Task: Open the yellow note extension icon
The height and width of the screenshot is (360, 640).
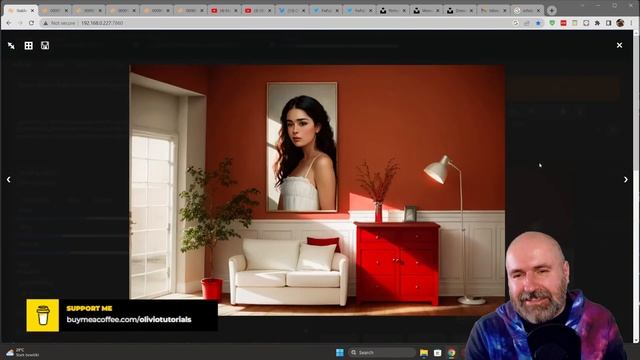Action: point(575,23)
